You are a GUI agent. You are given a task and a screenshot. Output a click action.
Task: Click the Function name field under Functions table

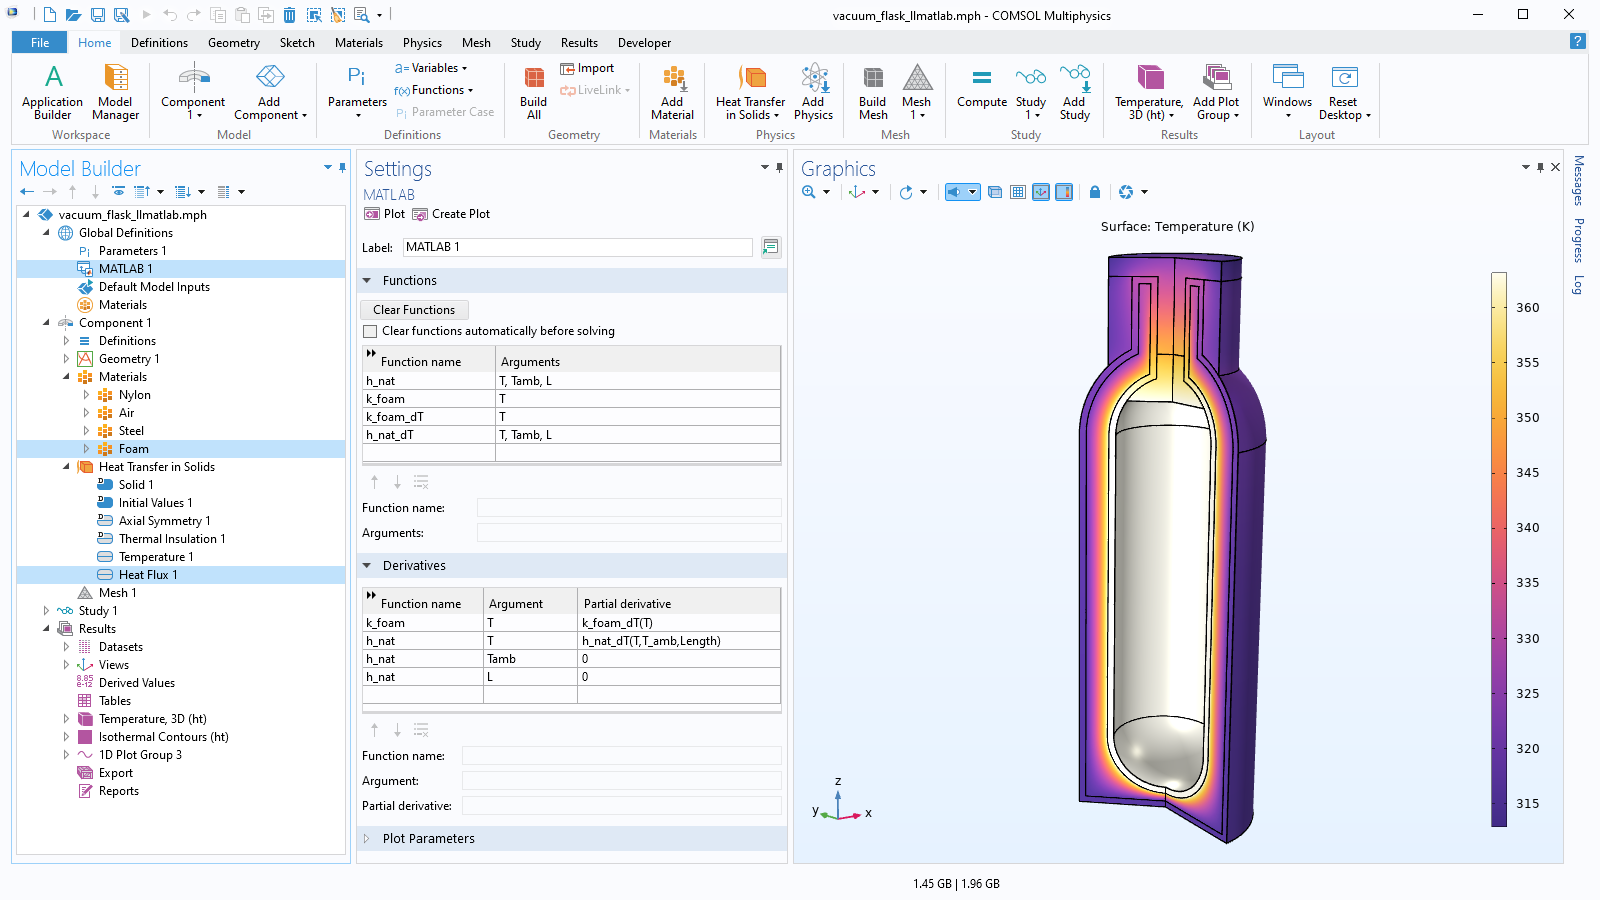point(629,508)
